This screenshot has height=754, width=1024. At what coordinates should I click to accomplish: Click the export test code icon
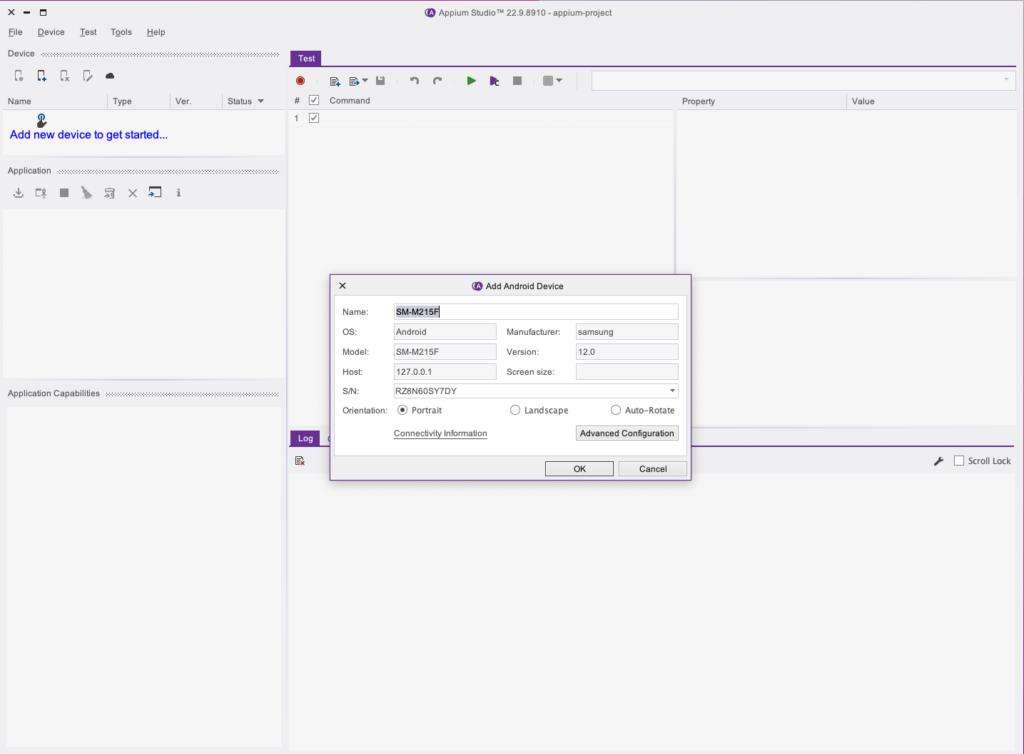point(355,81)
